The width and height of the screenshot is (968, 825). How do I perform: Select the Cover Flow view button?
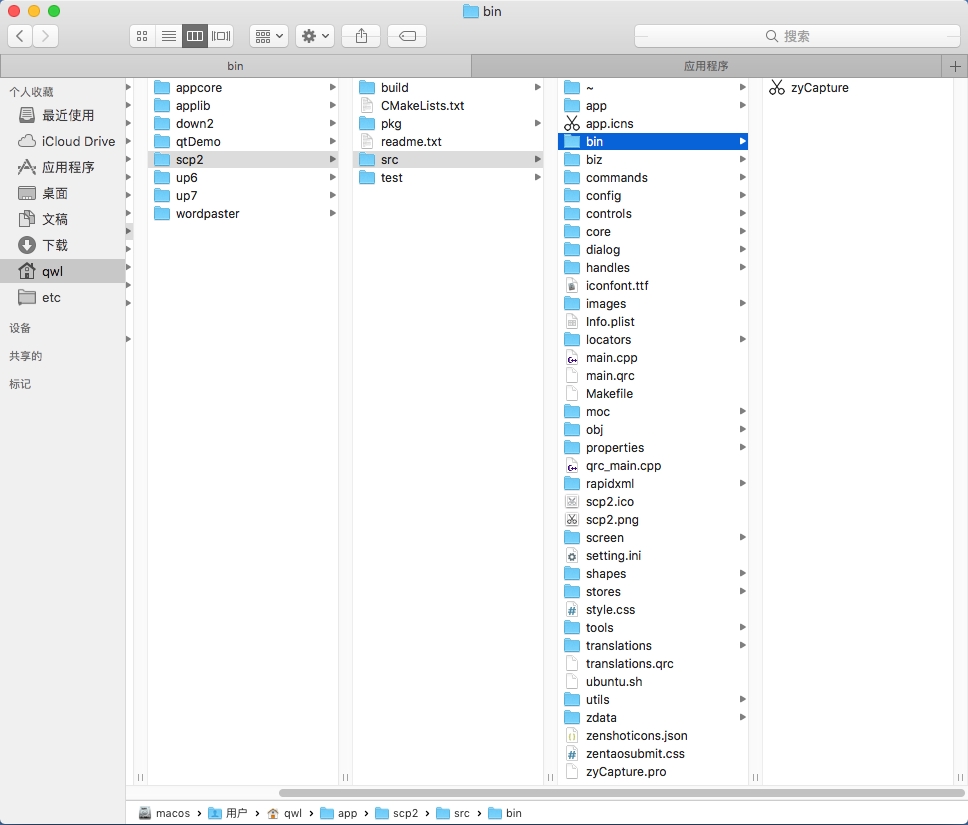coord(221,36)
